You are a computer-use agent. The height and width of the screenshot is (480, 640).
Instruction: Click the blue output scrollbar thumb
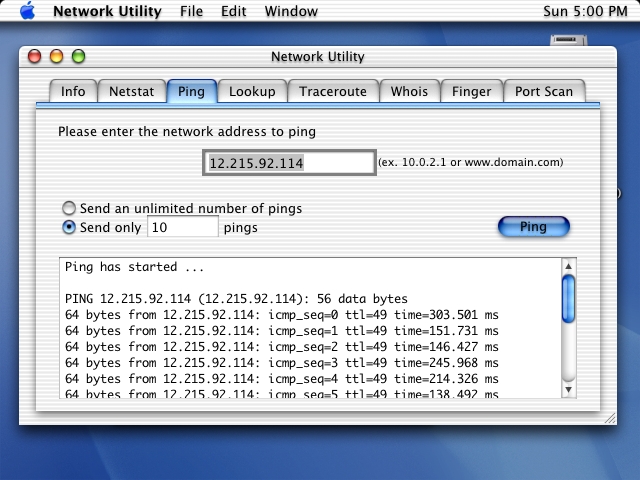pyautogui.click(x=568, y=299)
